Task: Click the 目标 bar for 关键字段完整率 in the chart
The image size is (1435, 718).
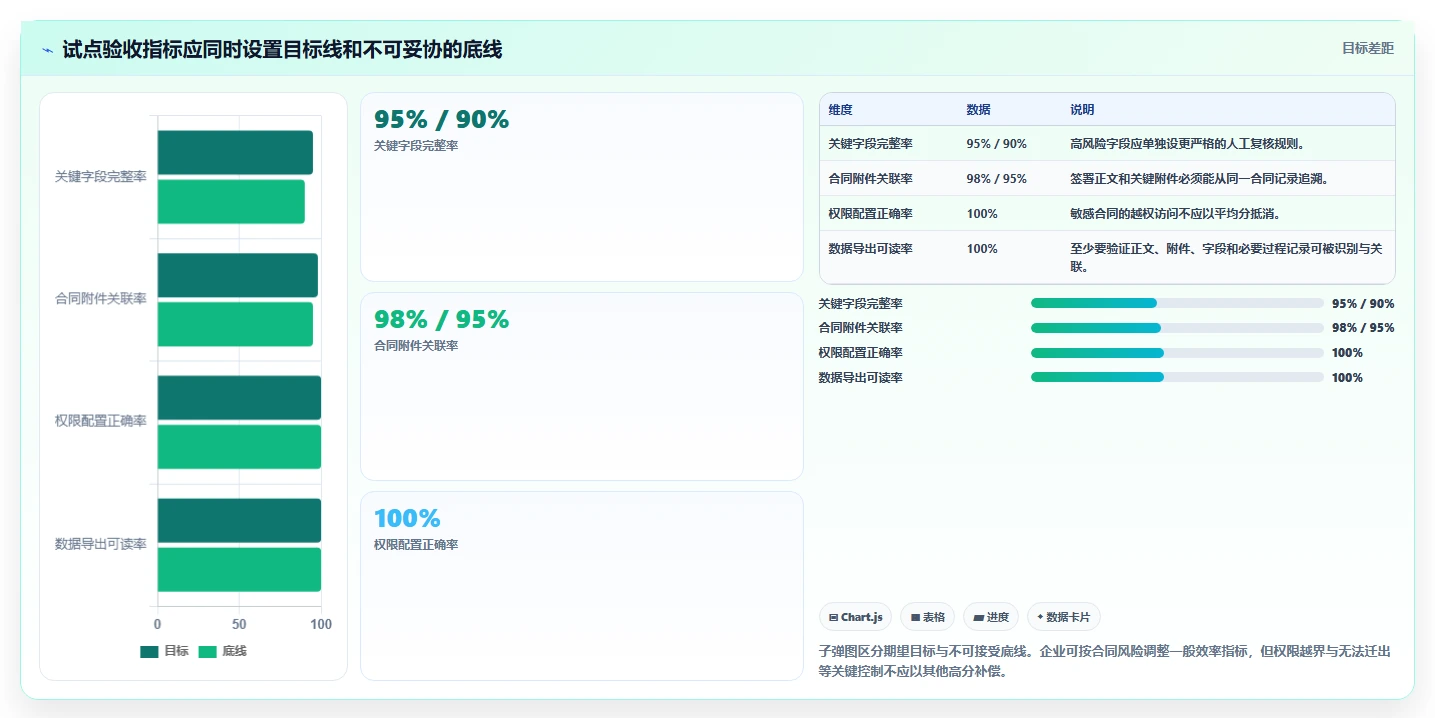Action: coord(235,153)
